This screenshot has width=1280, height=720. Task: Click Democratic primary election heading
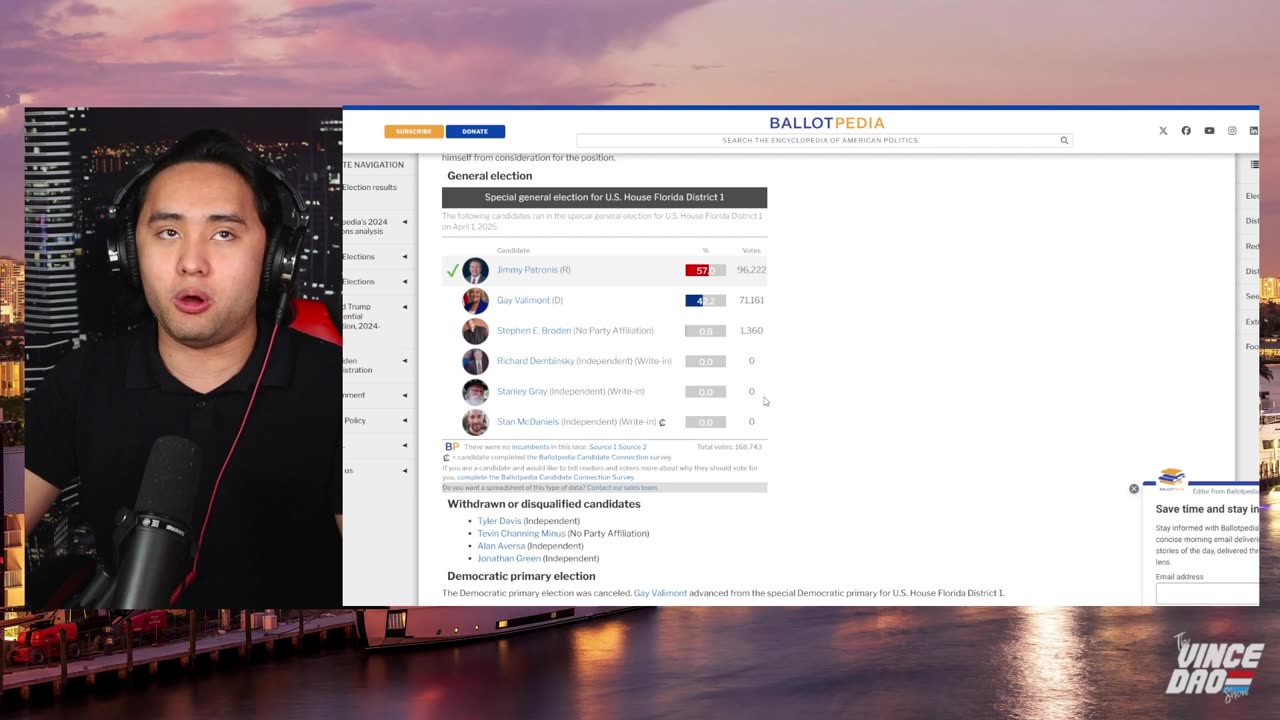point(521,576)
